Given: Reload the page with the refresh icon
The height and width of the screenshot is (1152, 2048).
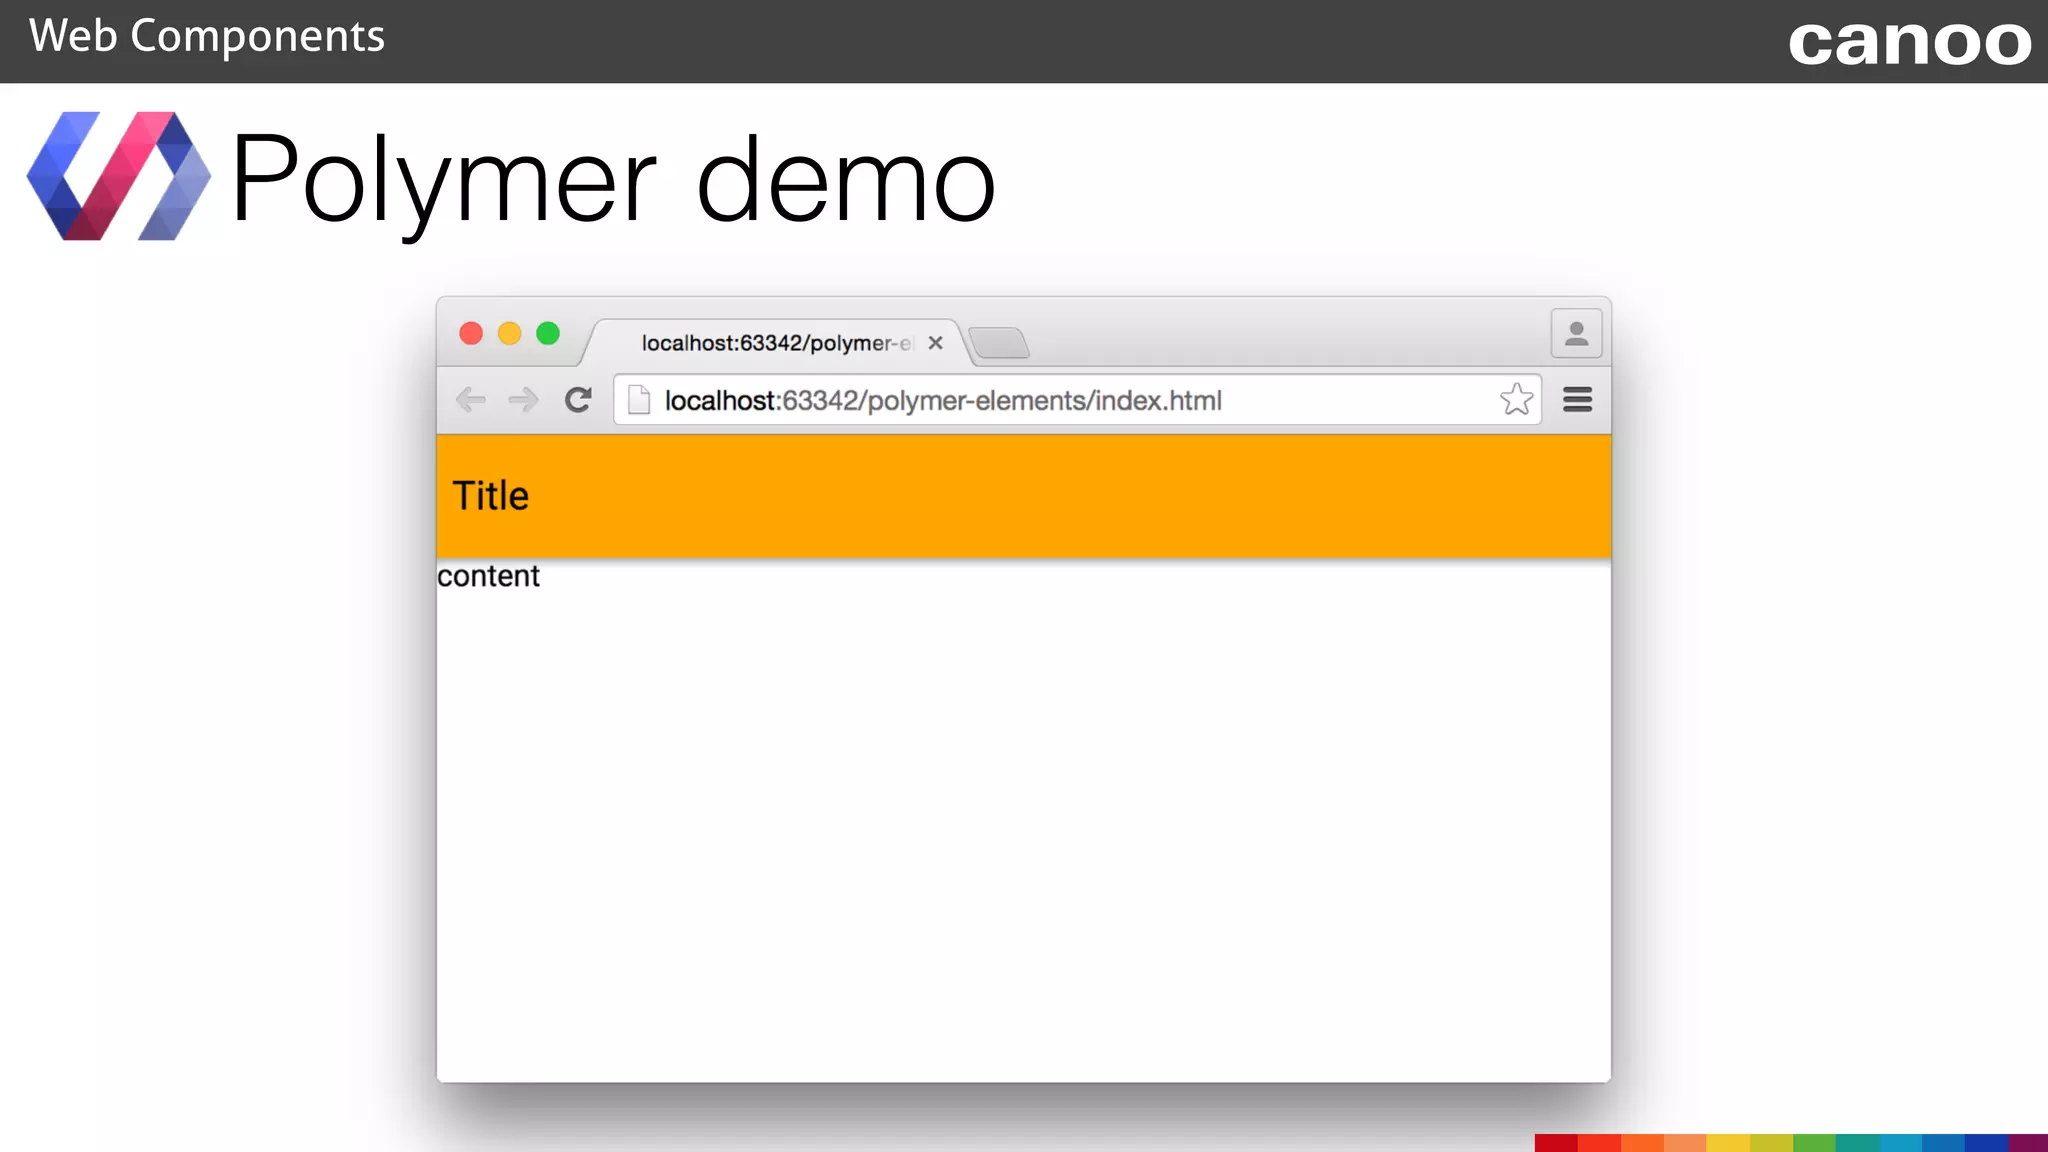Looking at the screenshot, I should point(578,400).
